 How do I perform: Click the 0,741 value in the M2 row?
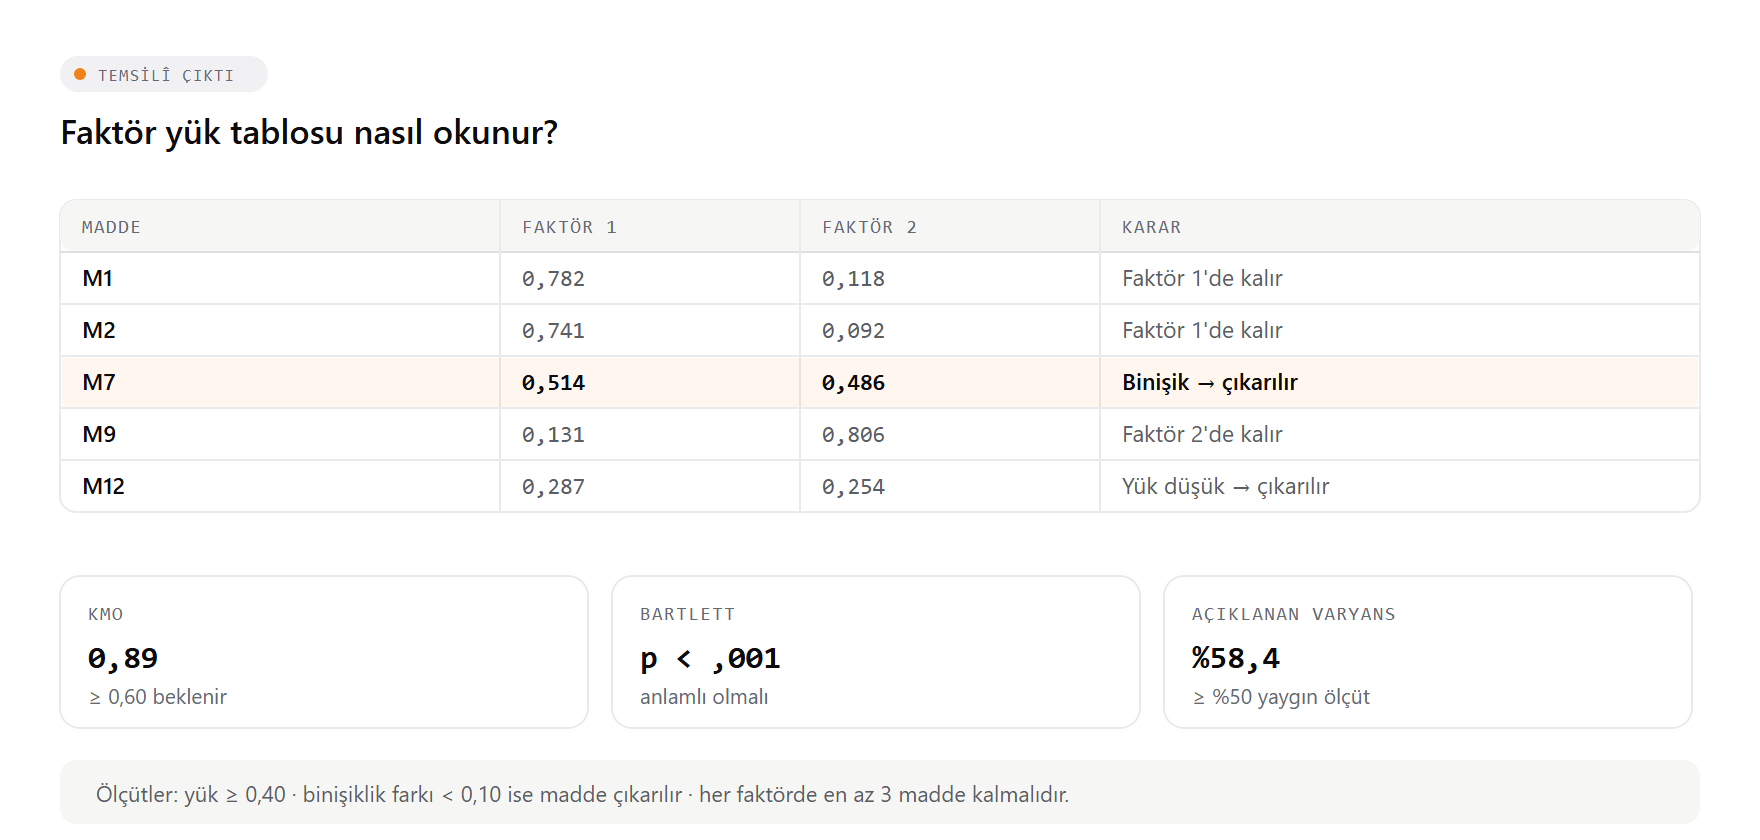[553, 331]
